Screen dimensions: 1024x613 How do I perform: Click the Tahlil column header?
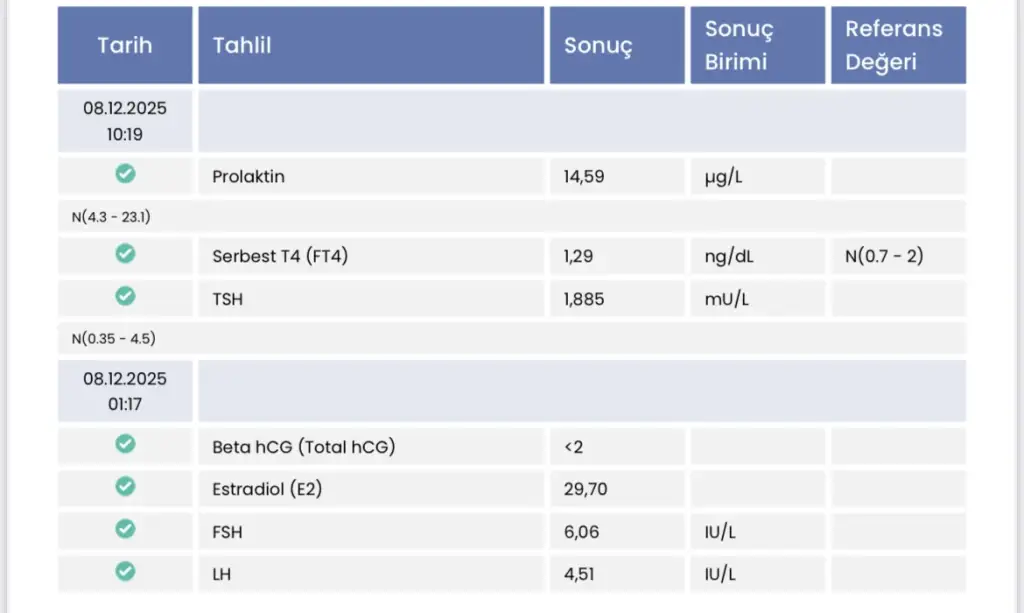pos(242,45)
